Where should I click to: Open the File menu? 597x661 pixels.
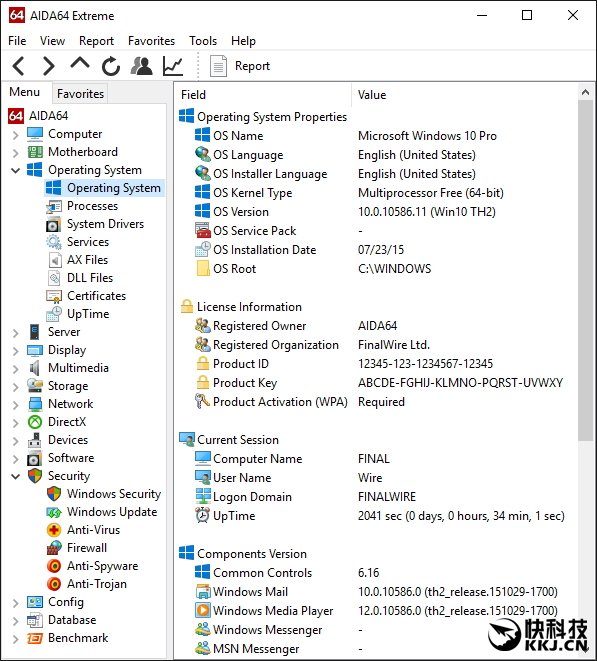tap(17, 41)
